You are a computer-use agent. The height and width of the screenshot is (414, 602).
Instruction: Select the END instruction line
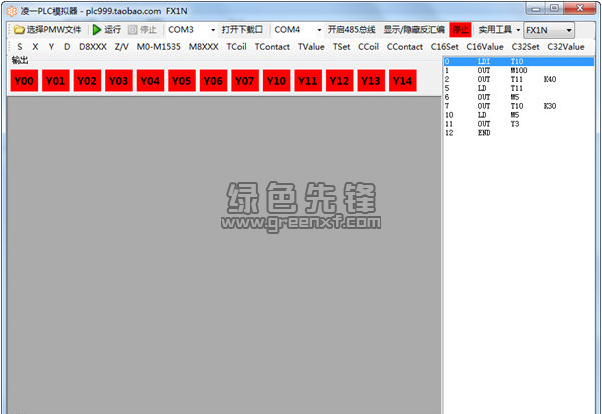(x=484, y=133)
